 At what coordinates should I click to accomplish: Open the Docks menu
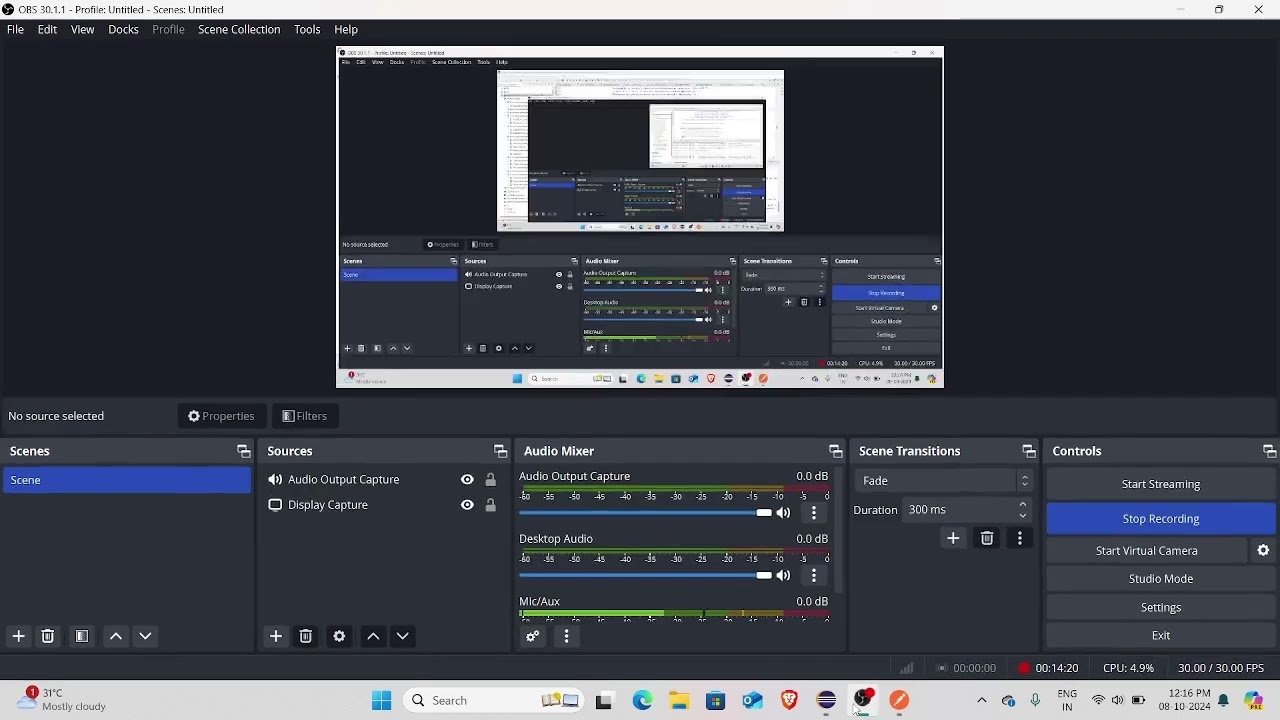[x=123, y=30]
